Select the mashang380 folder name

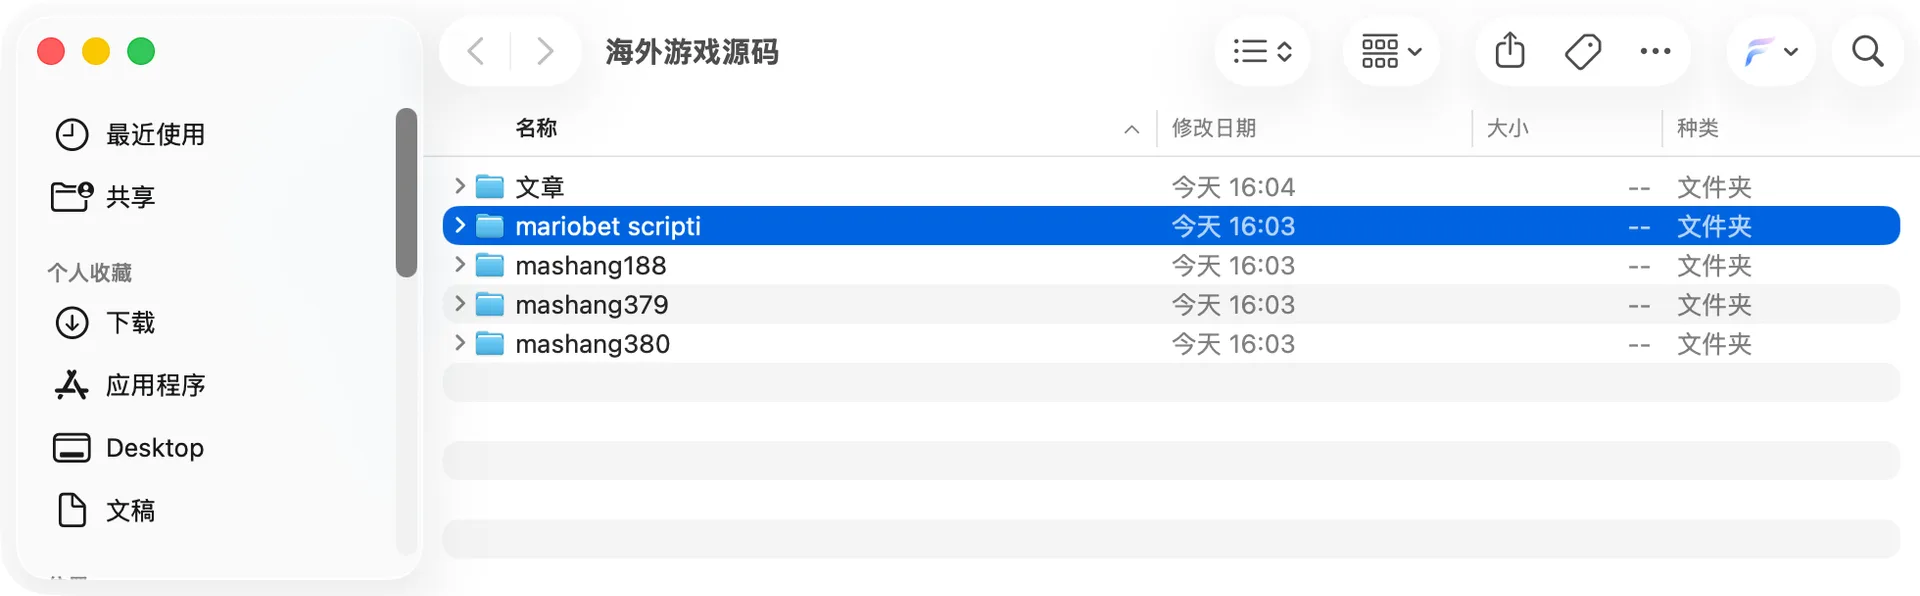[593, 344]
